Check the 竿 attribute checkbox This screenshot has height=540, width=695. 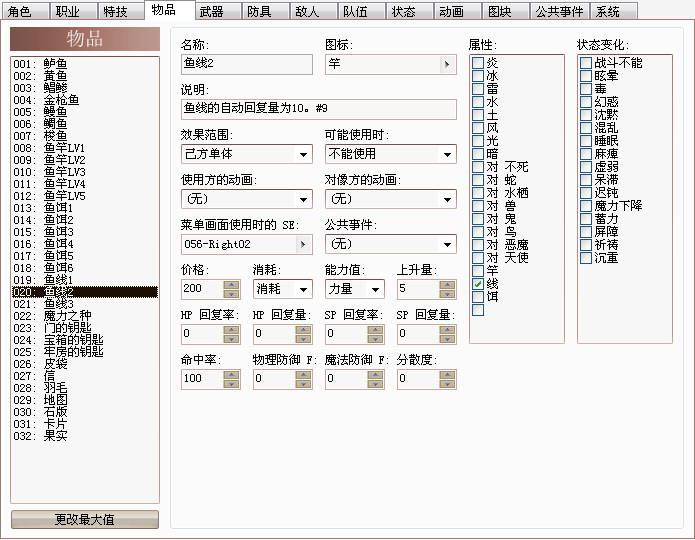click(478, 270)
